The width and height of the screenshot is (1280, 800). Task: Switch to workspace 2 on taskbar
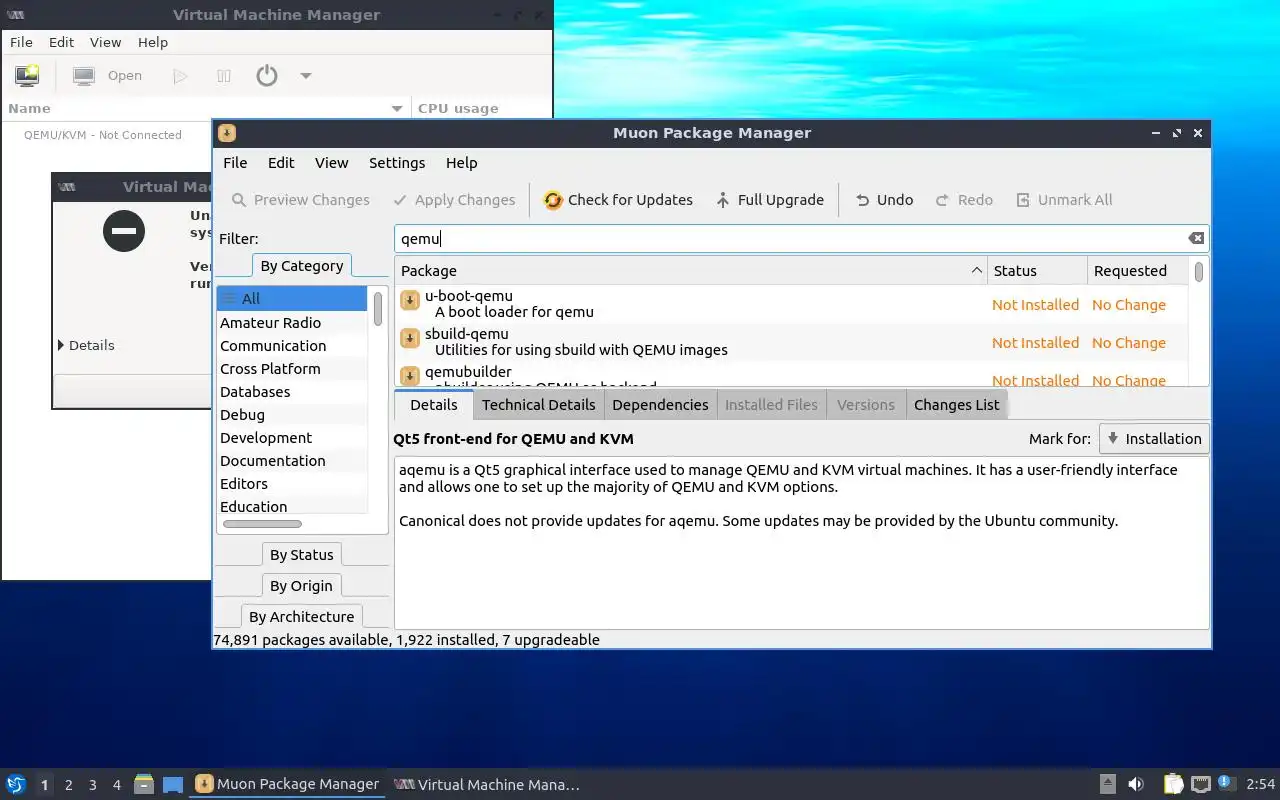click(x=69, y=785)
